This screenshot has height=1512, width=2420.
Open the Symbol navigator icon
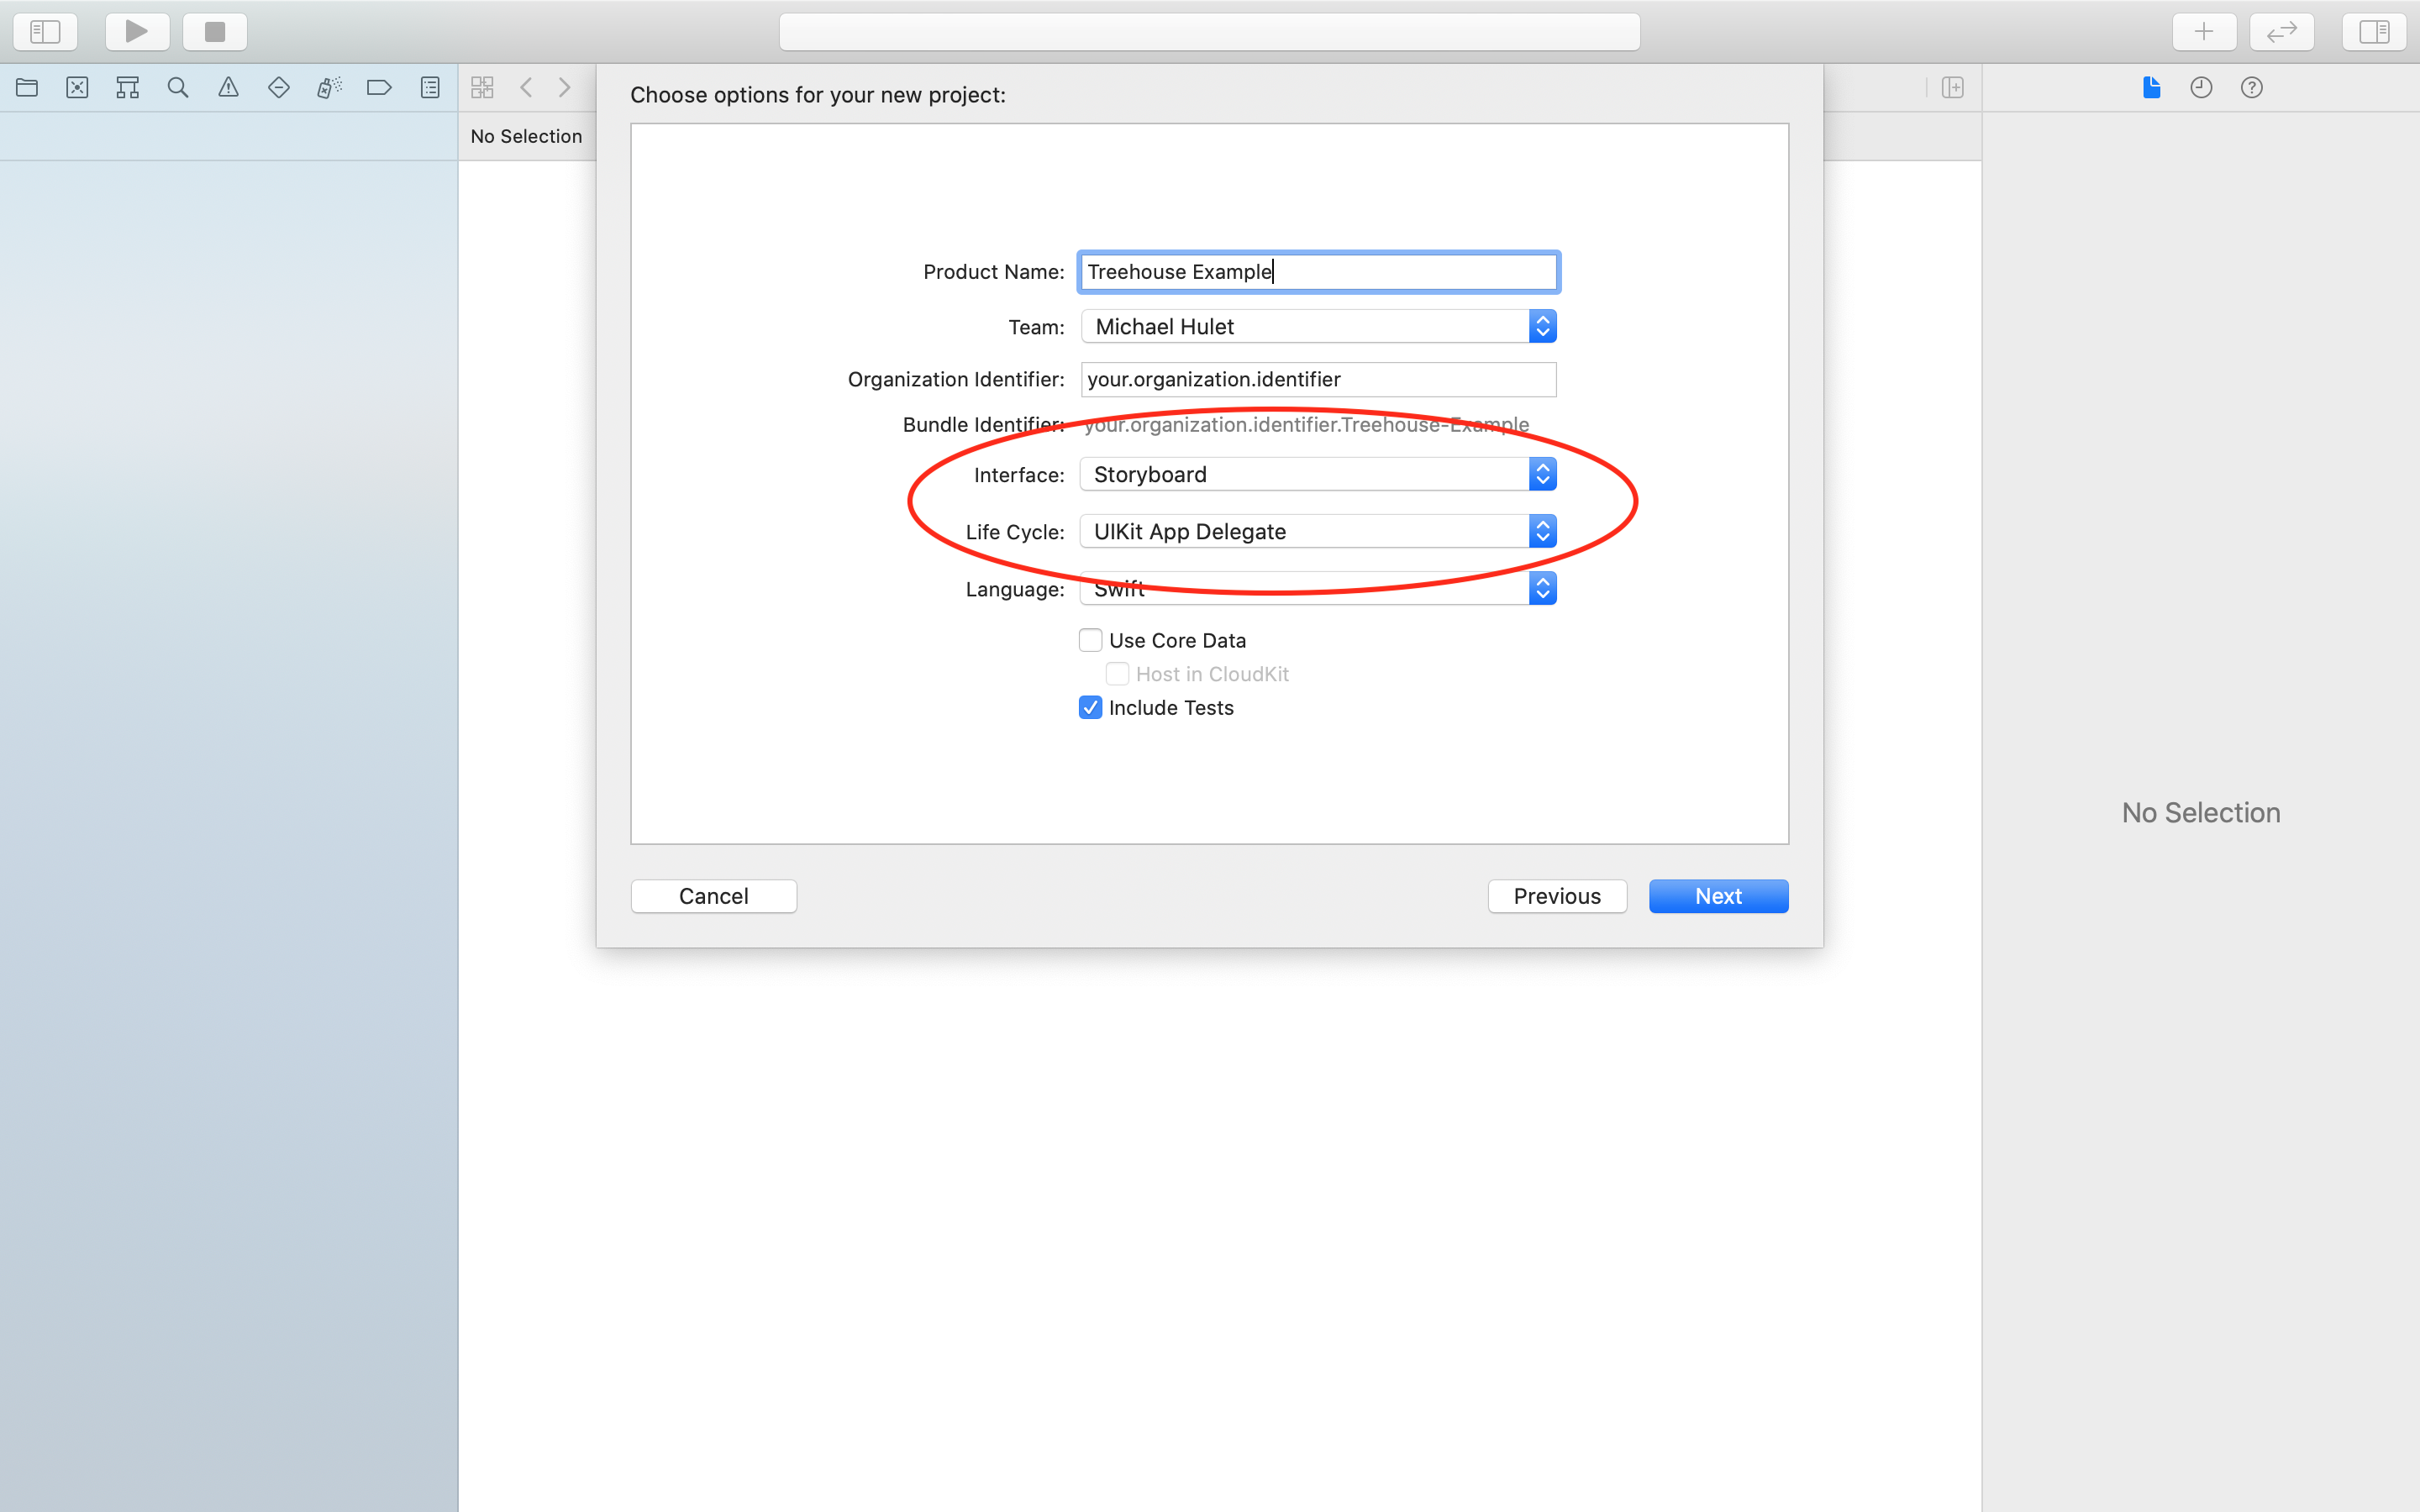pos(127,88)
